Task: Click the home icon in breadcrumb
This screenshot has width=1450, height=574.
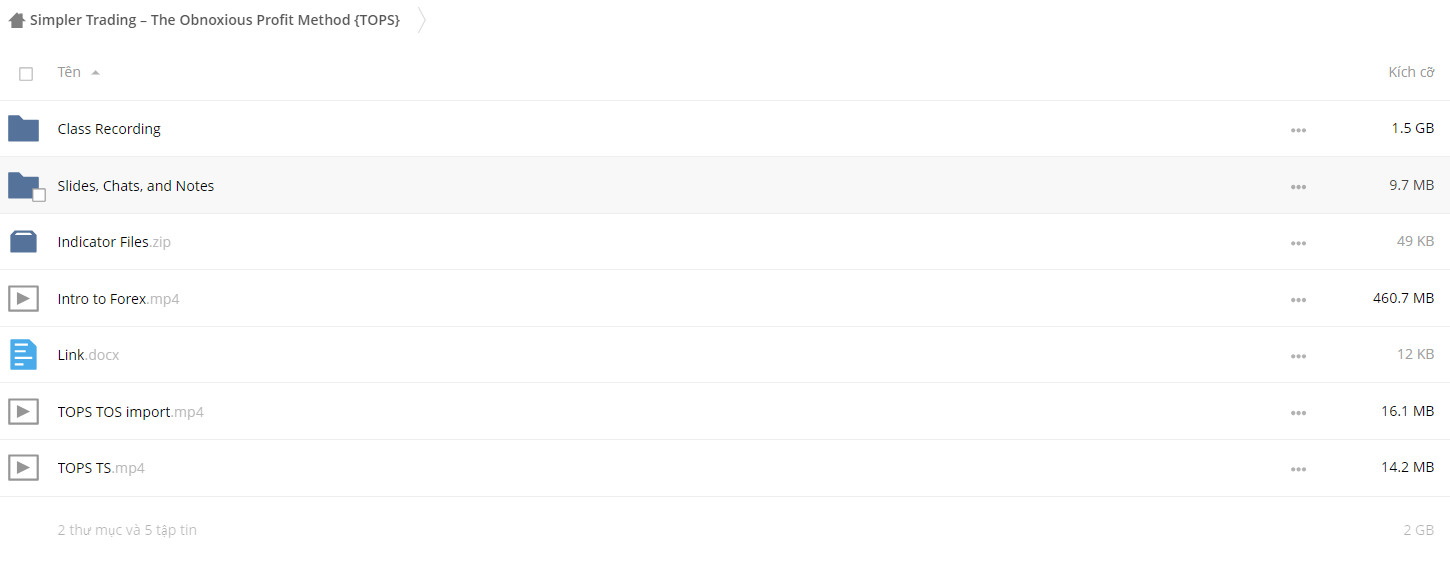Action: tap(17, 20)
